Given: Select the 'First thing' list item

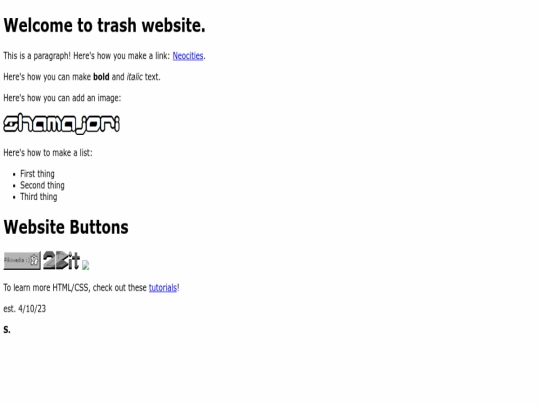Looking at the screenshot, I should pos(37,174).
